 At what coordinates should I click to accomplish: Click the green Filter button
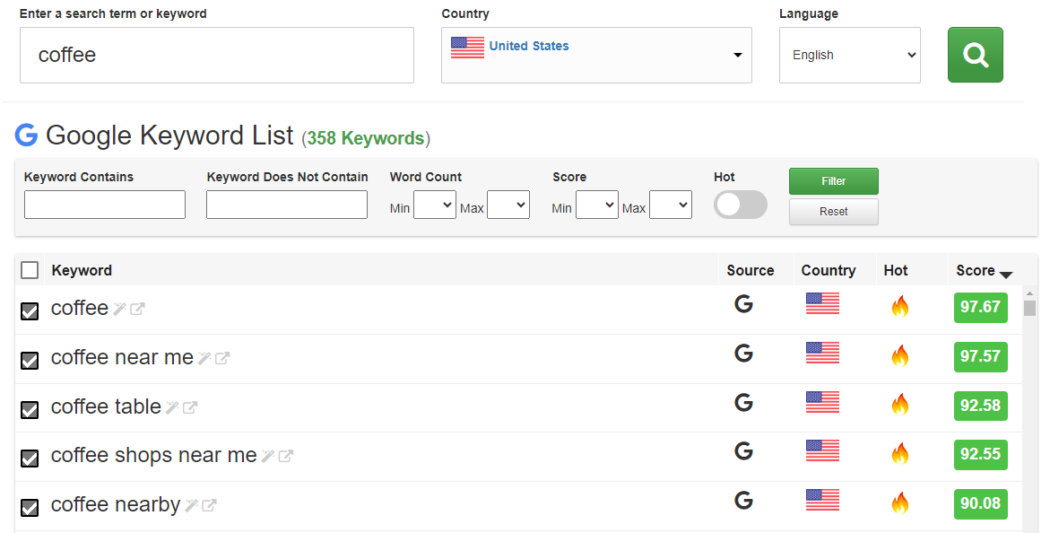(x=834, y=181)
